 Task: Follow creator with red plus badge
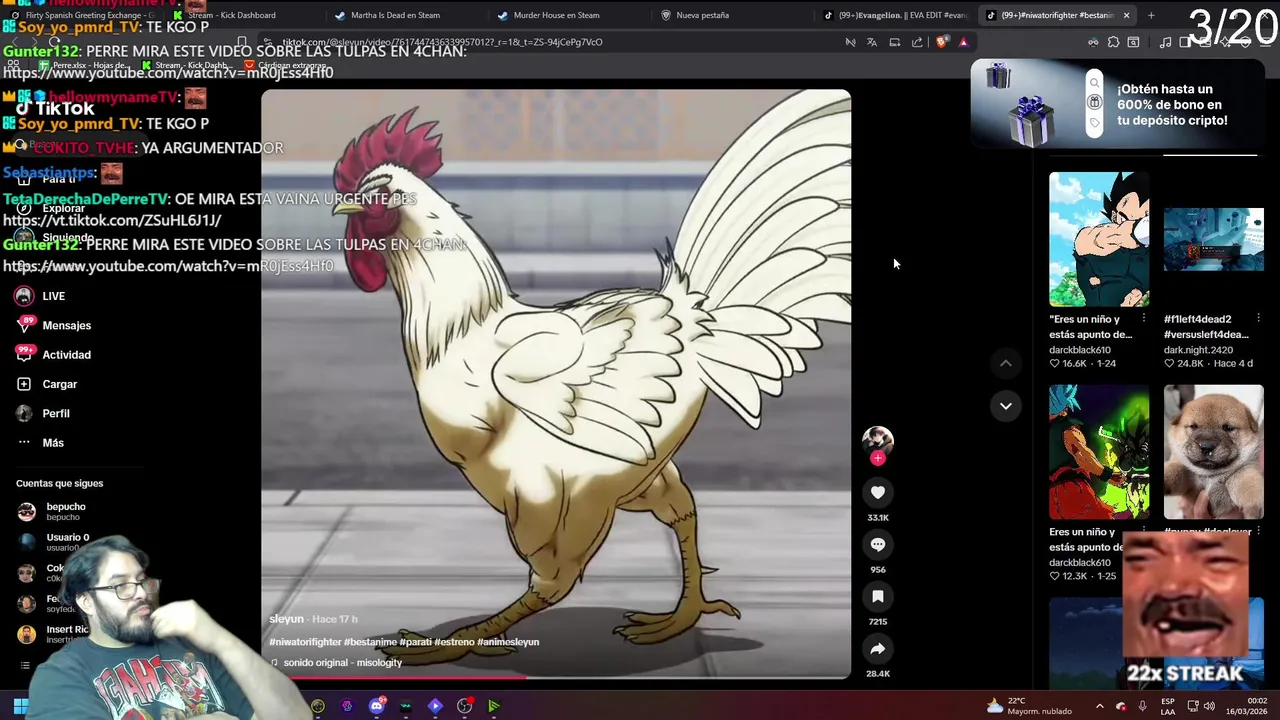click(877, 458)
